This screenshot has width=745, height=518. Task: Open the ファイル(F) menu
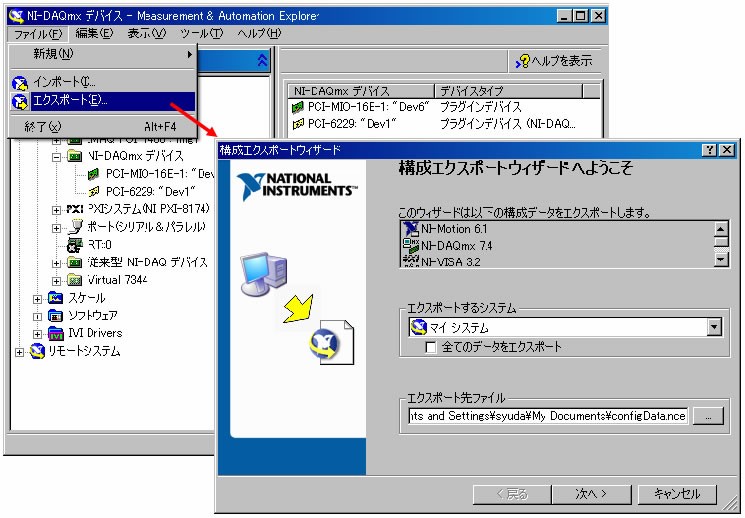(38, 34)
